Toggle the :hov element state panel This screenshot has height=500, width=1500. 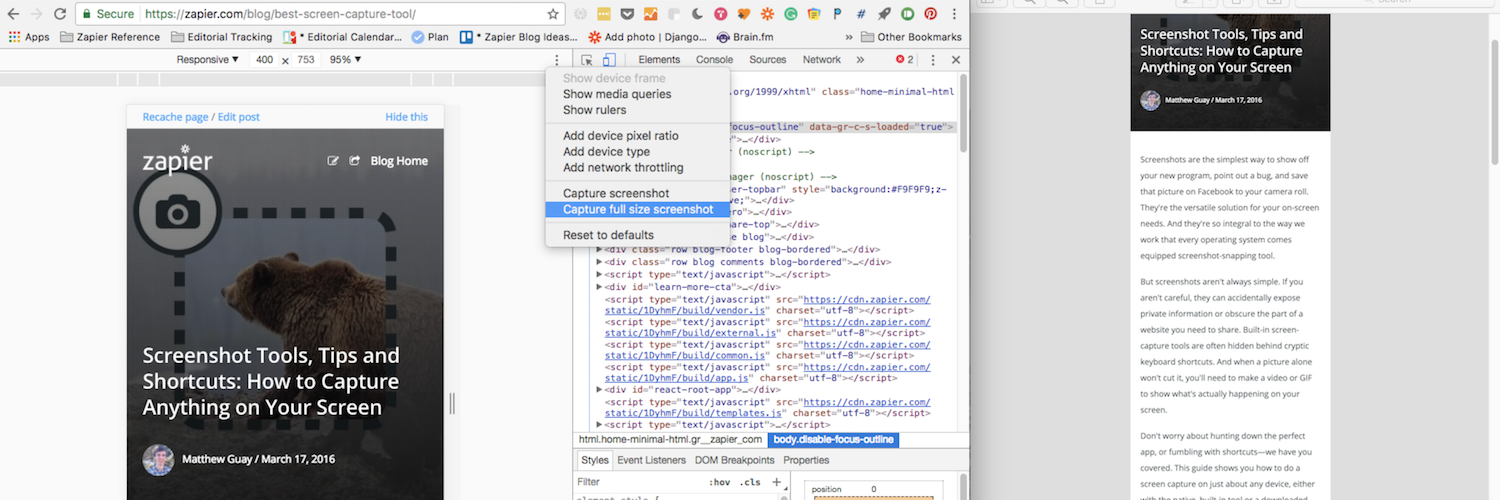click(x=719, y=482)
